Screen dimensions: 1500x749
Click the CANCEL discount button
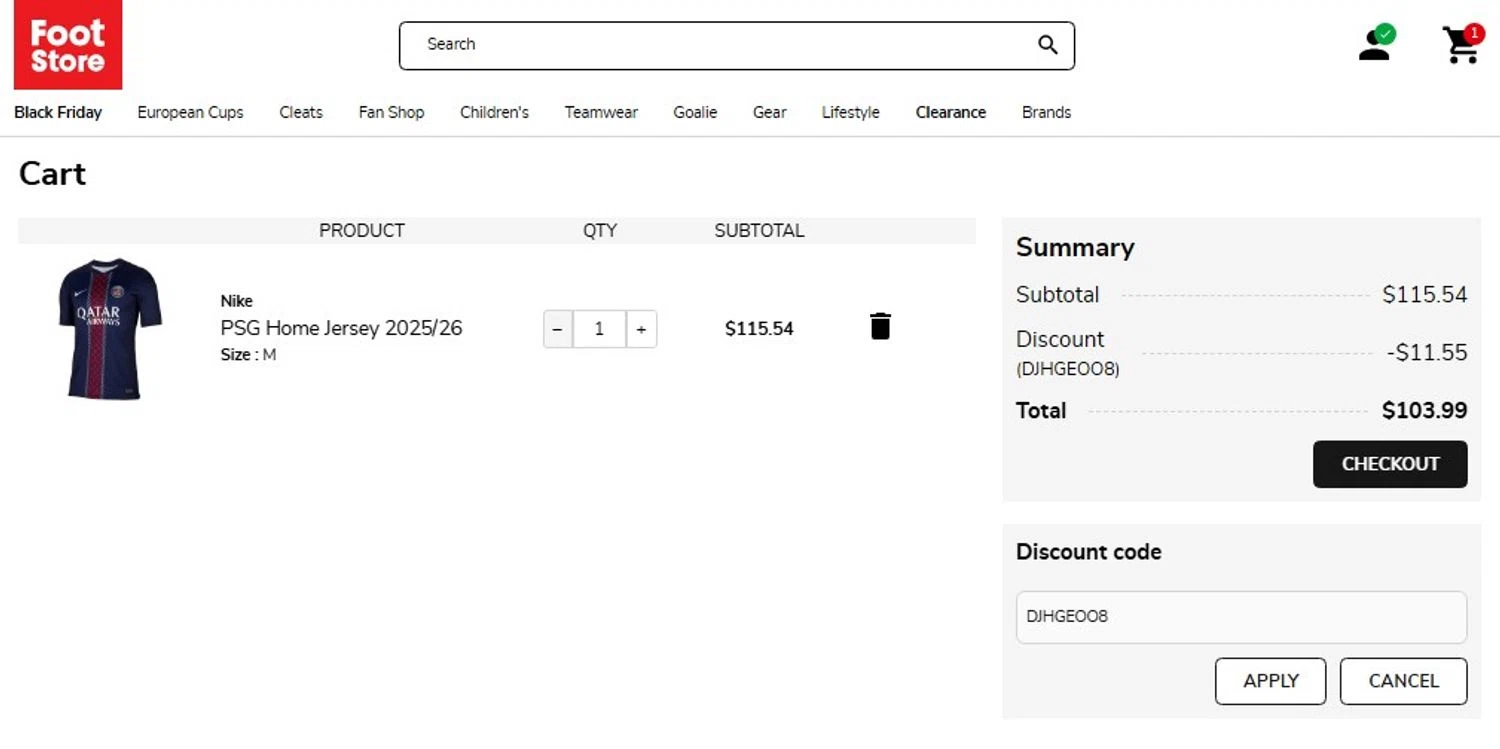pyautogui.click(x=1403, y=681)
